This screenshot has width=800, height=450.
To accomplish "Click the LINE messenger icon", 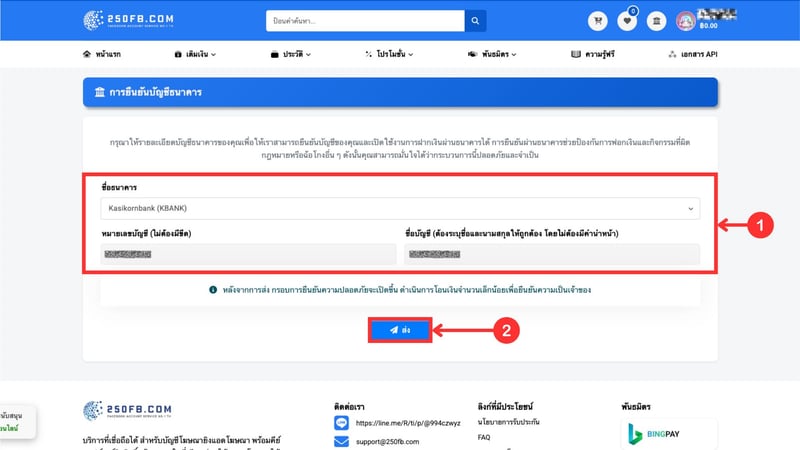I will click(341, 423).
